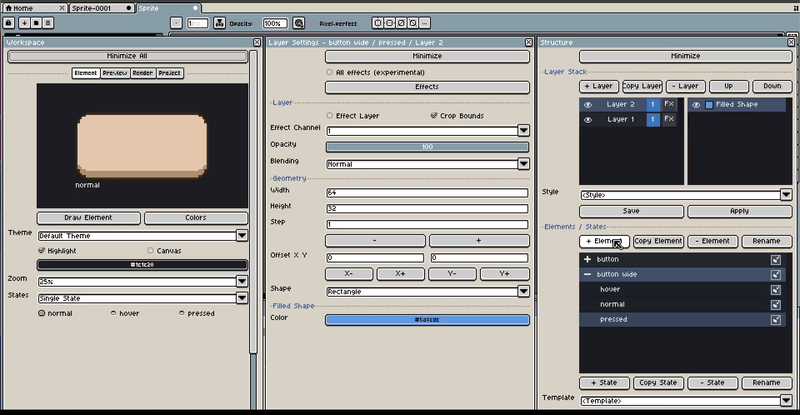Collapse the button wide element with minus icon

[587, 274]
